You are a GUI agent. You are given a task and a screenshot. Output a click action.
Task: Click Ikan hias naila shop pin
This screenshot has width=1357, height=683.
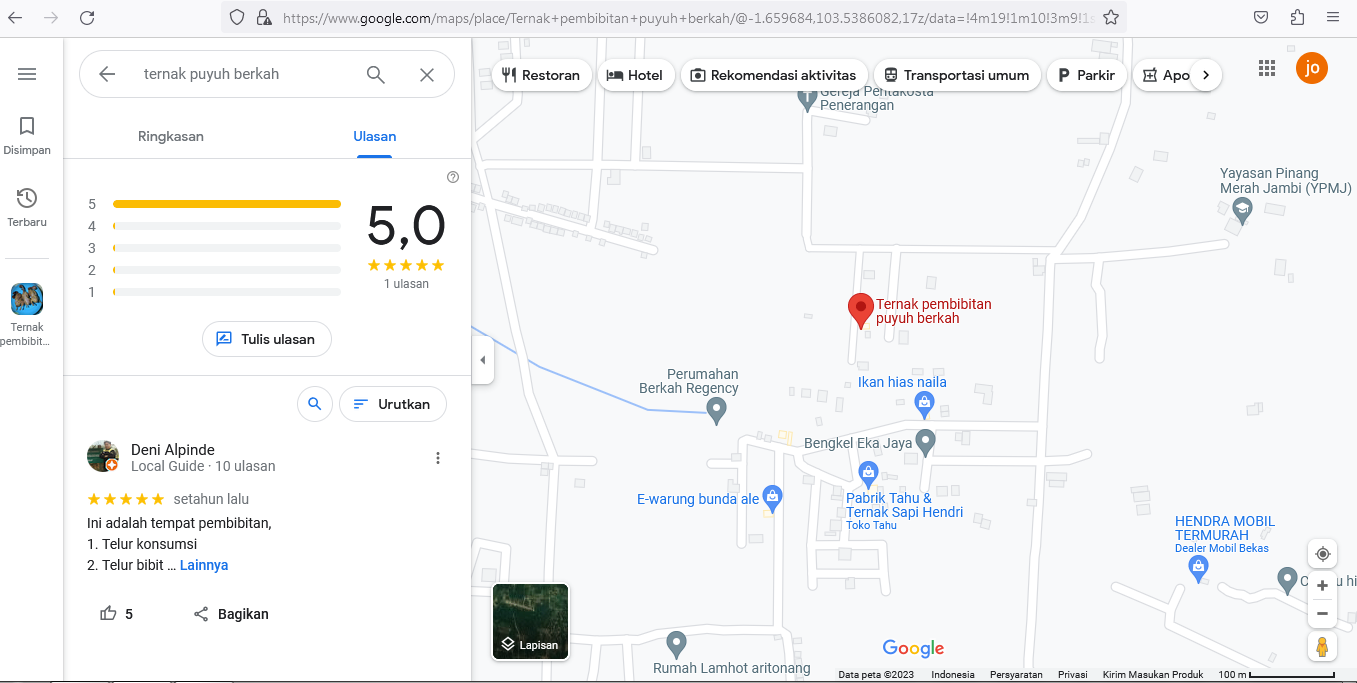tap(924, 404)
